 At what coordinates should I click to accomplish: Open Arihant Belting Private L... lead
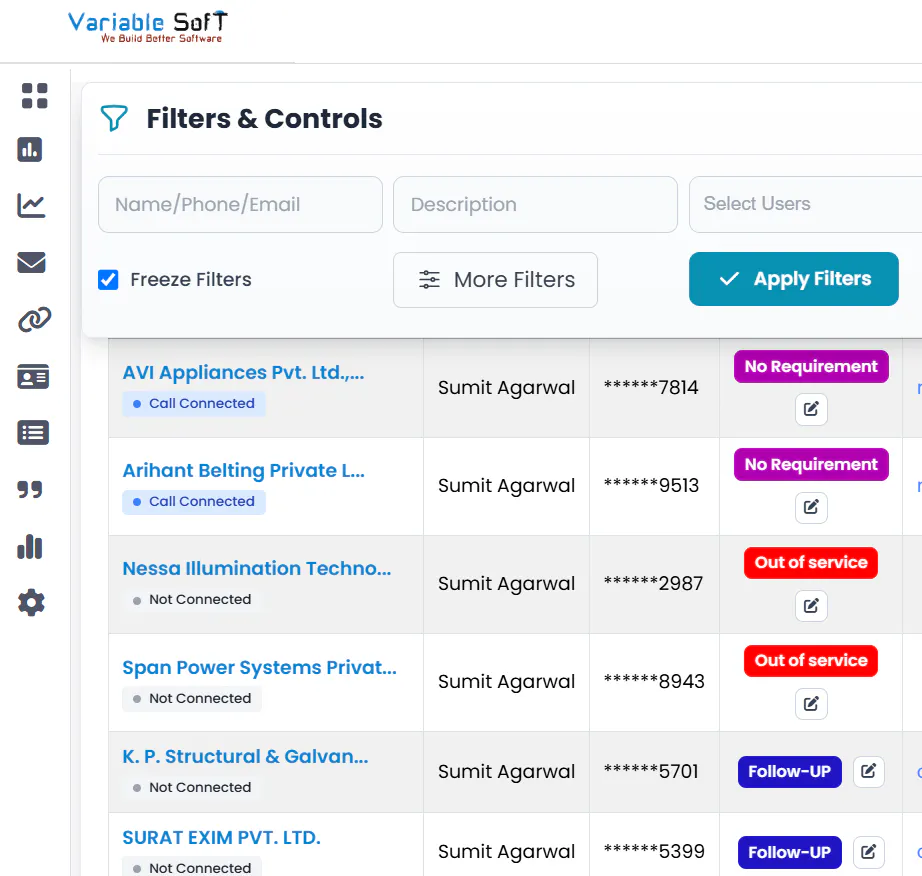(243, 470)
